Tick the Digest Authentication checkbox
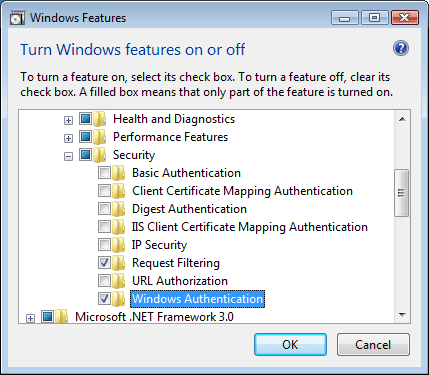Screen dimensions: 429x375 click(104, 209)
